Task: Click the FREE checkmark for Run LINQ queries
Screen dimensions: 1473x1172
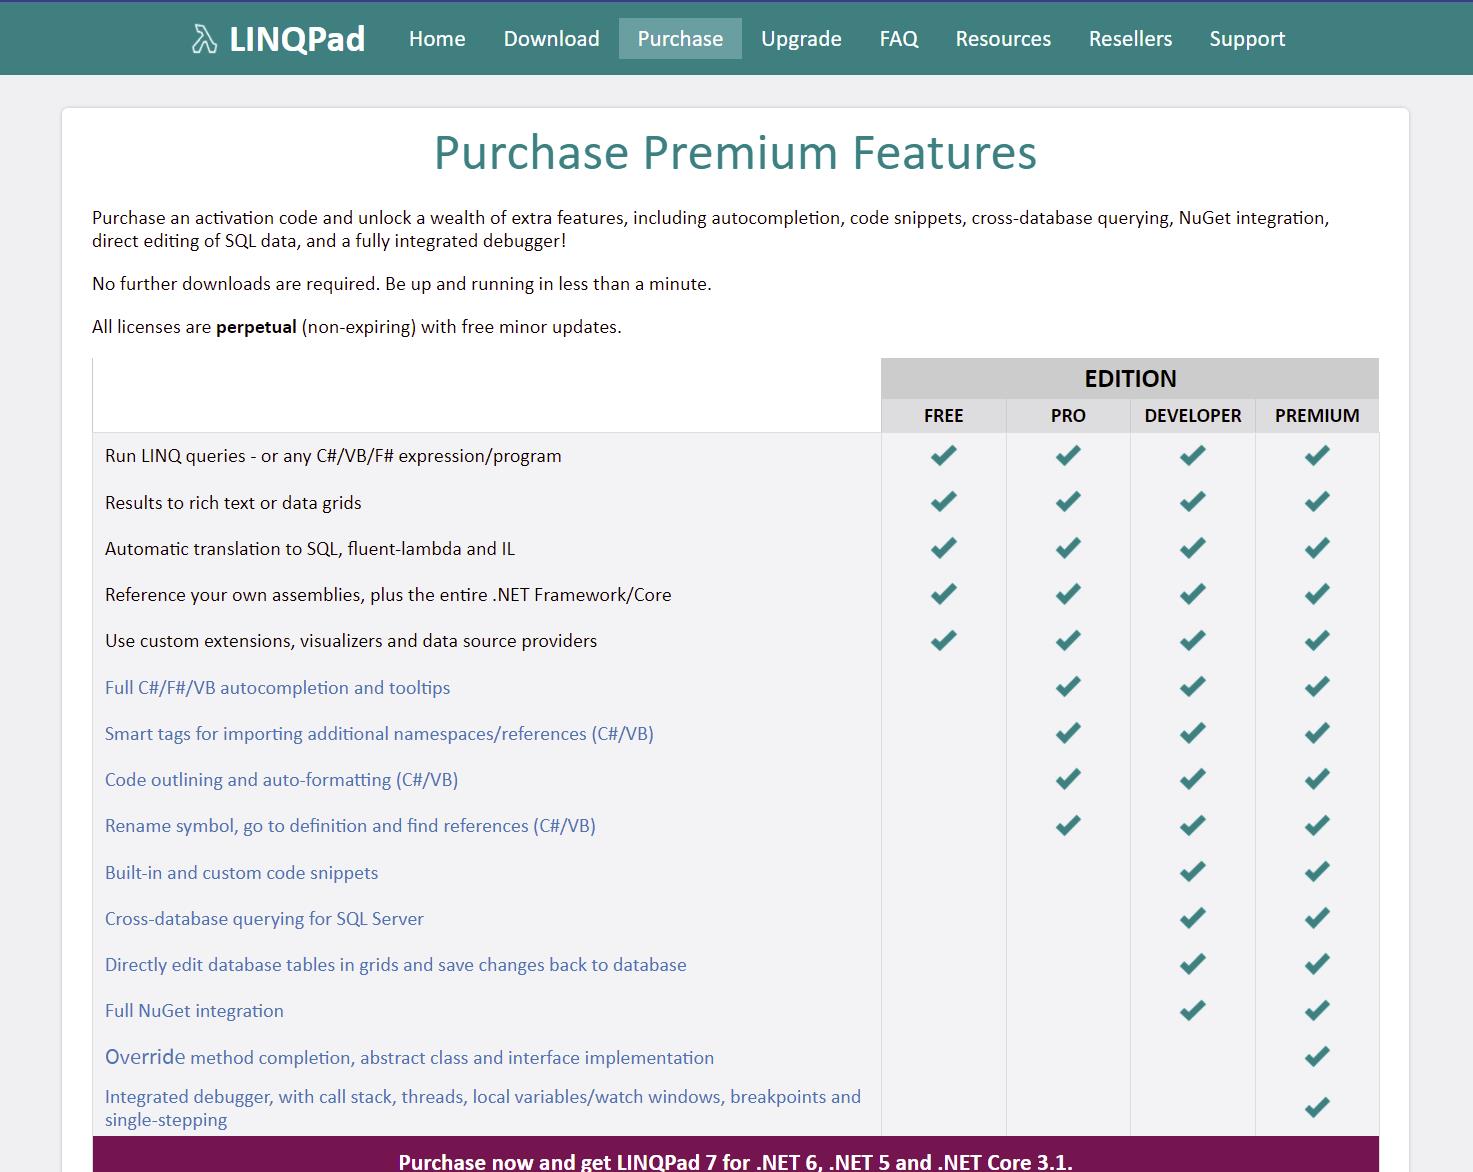Action: click(x=942, y=454)
